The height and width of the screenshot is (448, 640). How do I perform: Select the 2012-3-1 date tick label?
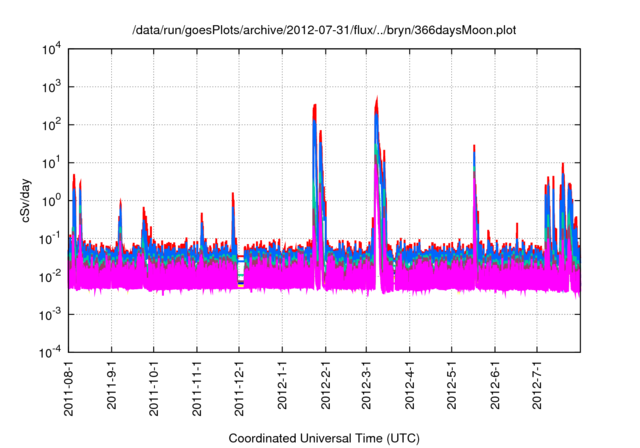[x=366, y=389]
